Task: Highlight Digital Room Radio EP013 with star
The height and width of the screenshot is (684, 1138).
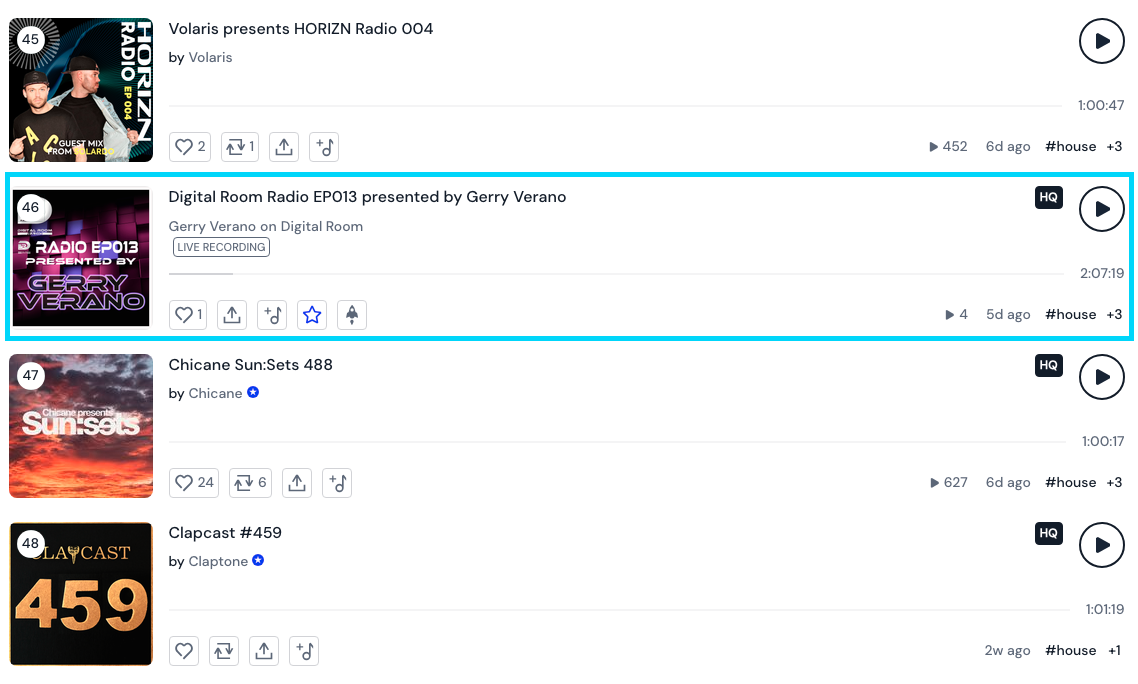Action: pyautogui.click(x=312, y=315)
